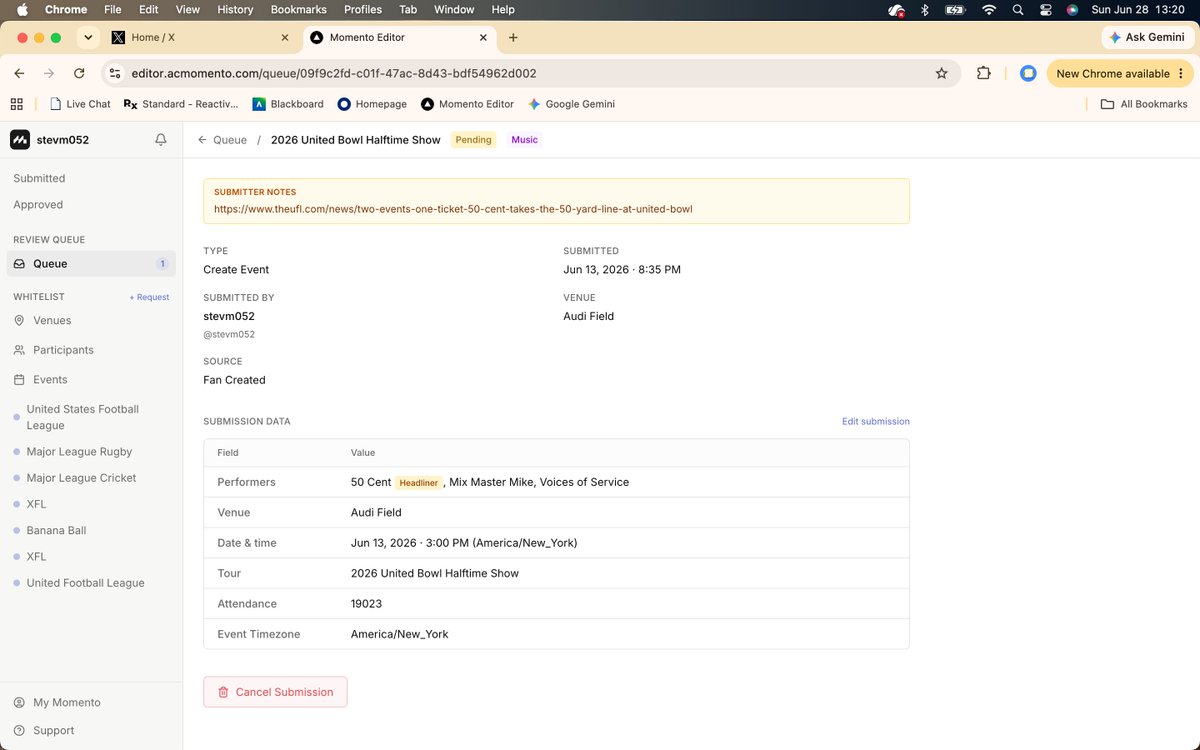Viewport: 1200px width, 750px height.
Task: Open the Edit menu
Action: pyautogui.click(x=149, y=9)
